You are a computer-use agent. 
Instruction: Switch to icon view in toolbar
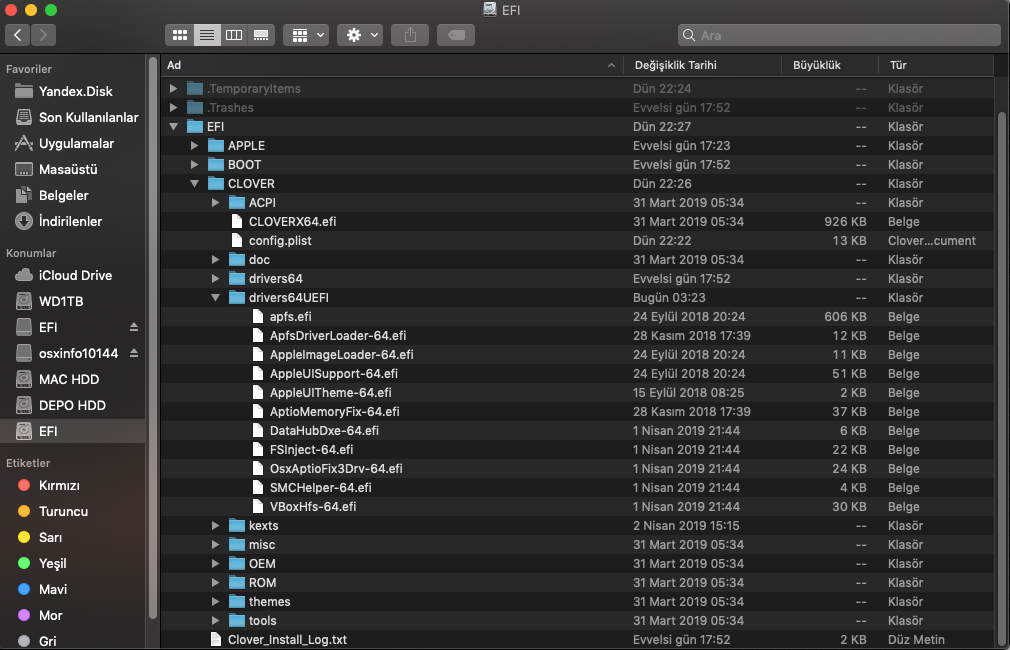pos(180,35)
